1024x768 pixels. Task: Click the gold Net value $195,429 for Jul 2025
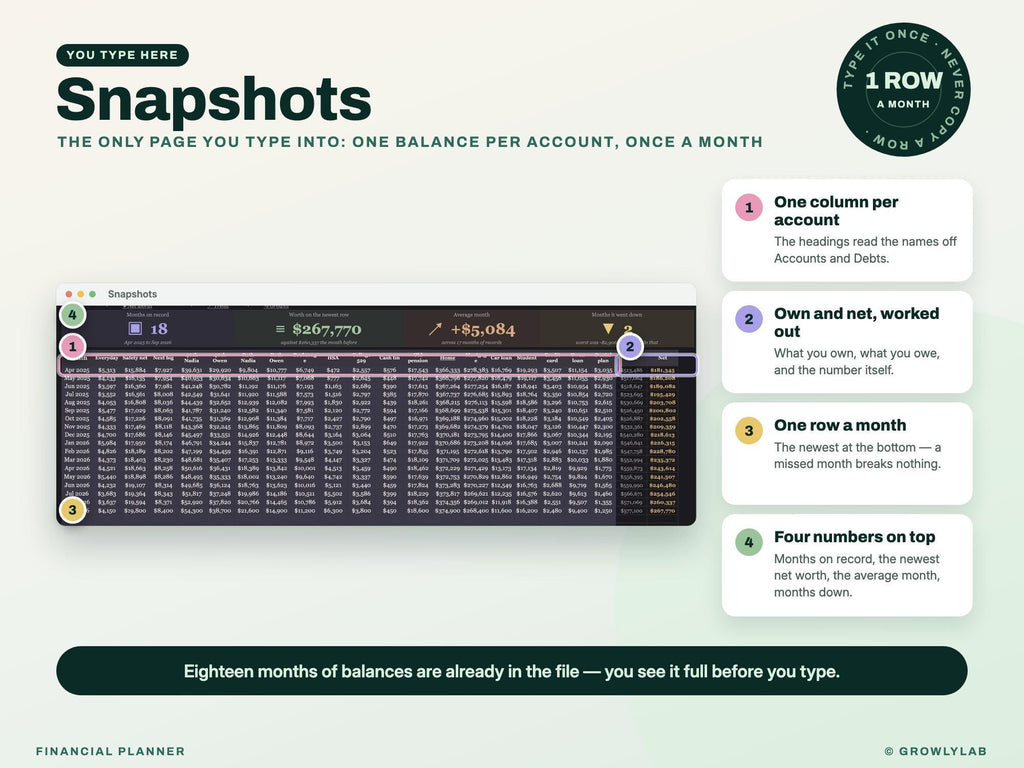[662, 394]
